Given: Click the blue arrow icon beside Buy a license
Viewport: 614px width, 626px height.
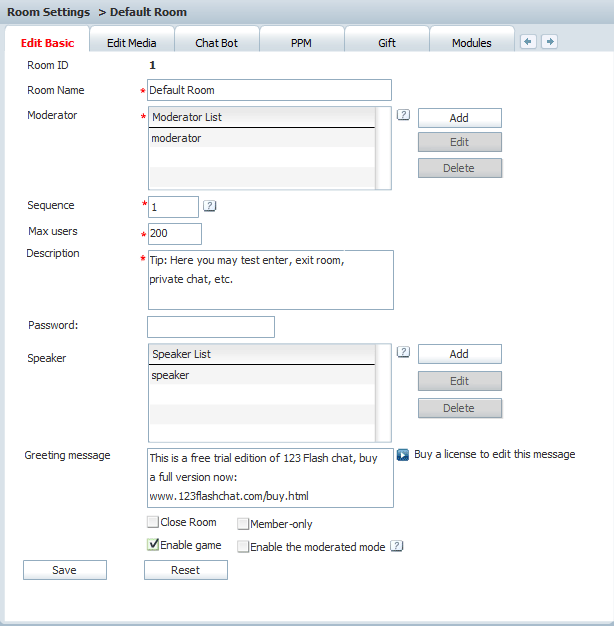Looking at the screenshot, I should tap(403, 454).
